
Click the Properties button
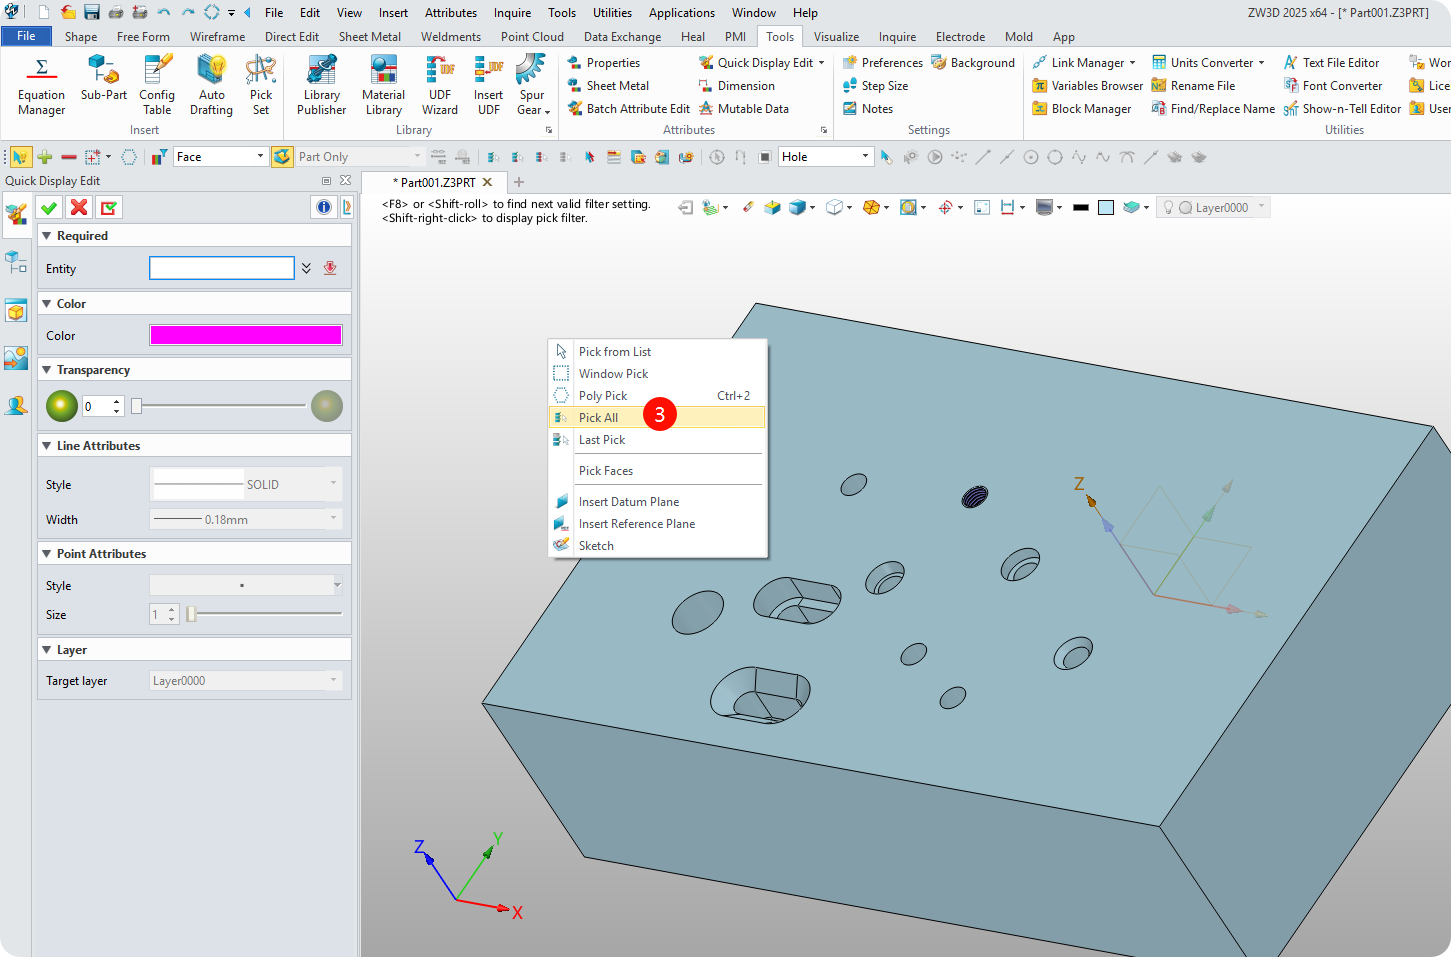tap(603, 63)
